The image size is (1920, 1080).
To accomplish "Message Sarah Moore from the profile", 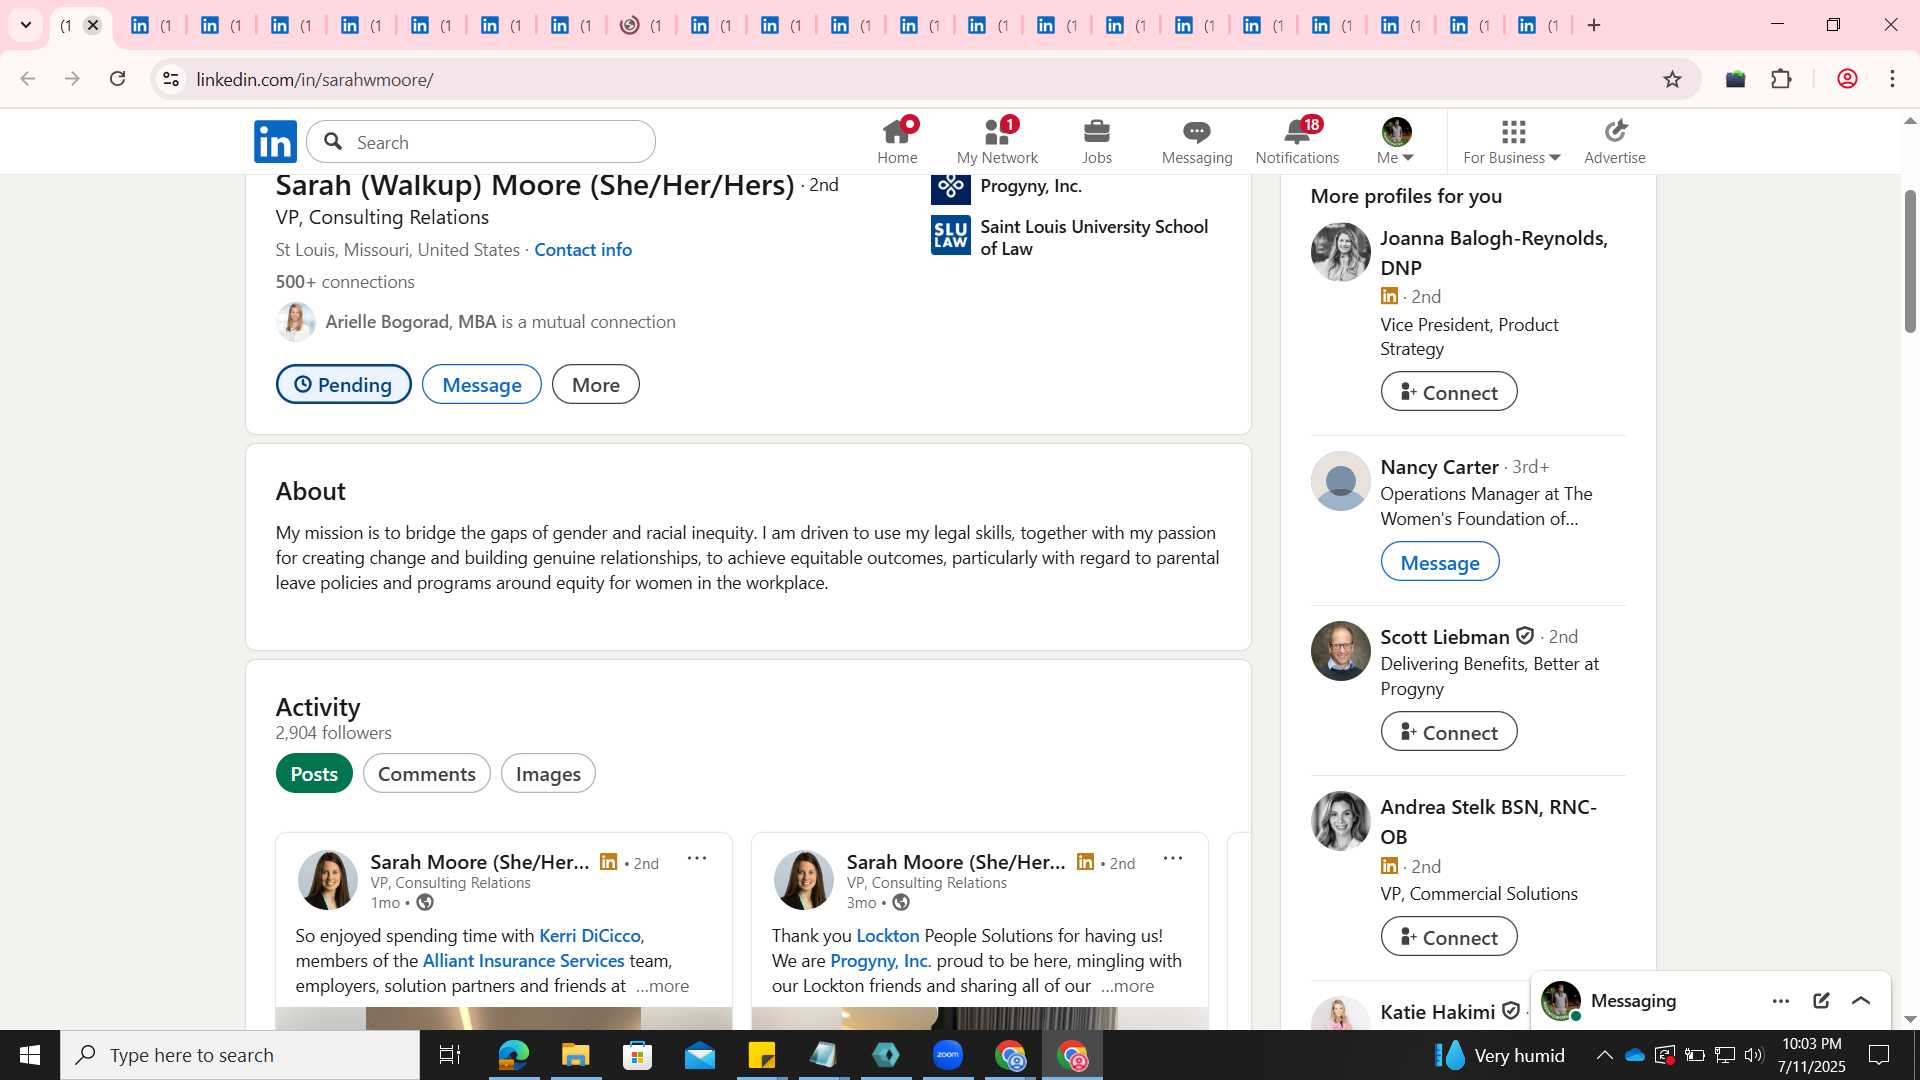I will pos(482,385).
